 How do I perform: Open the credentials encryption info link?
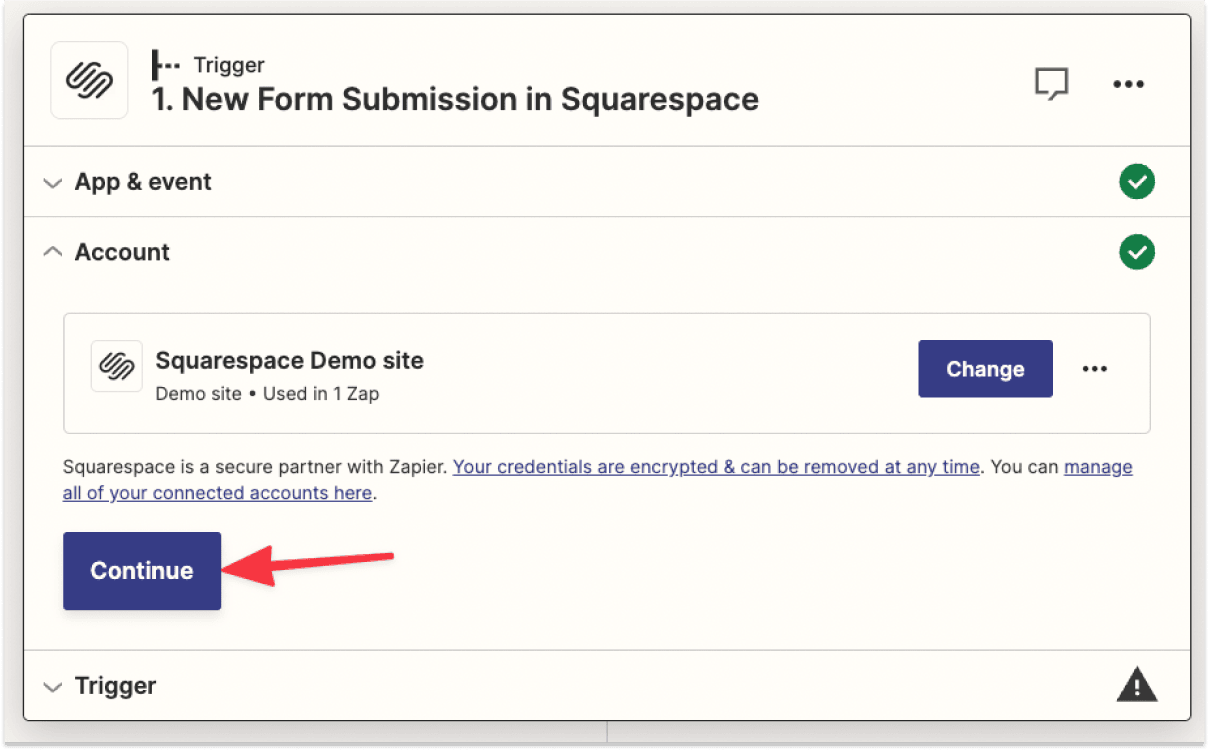(x=716, y=466)
